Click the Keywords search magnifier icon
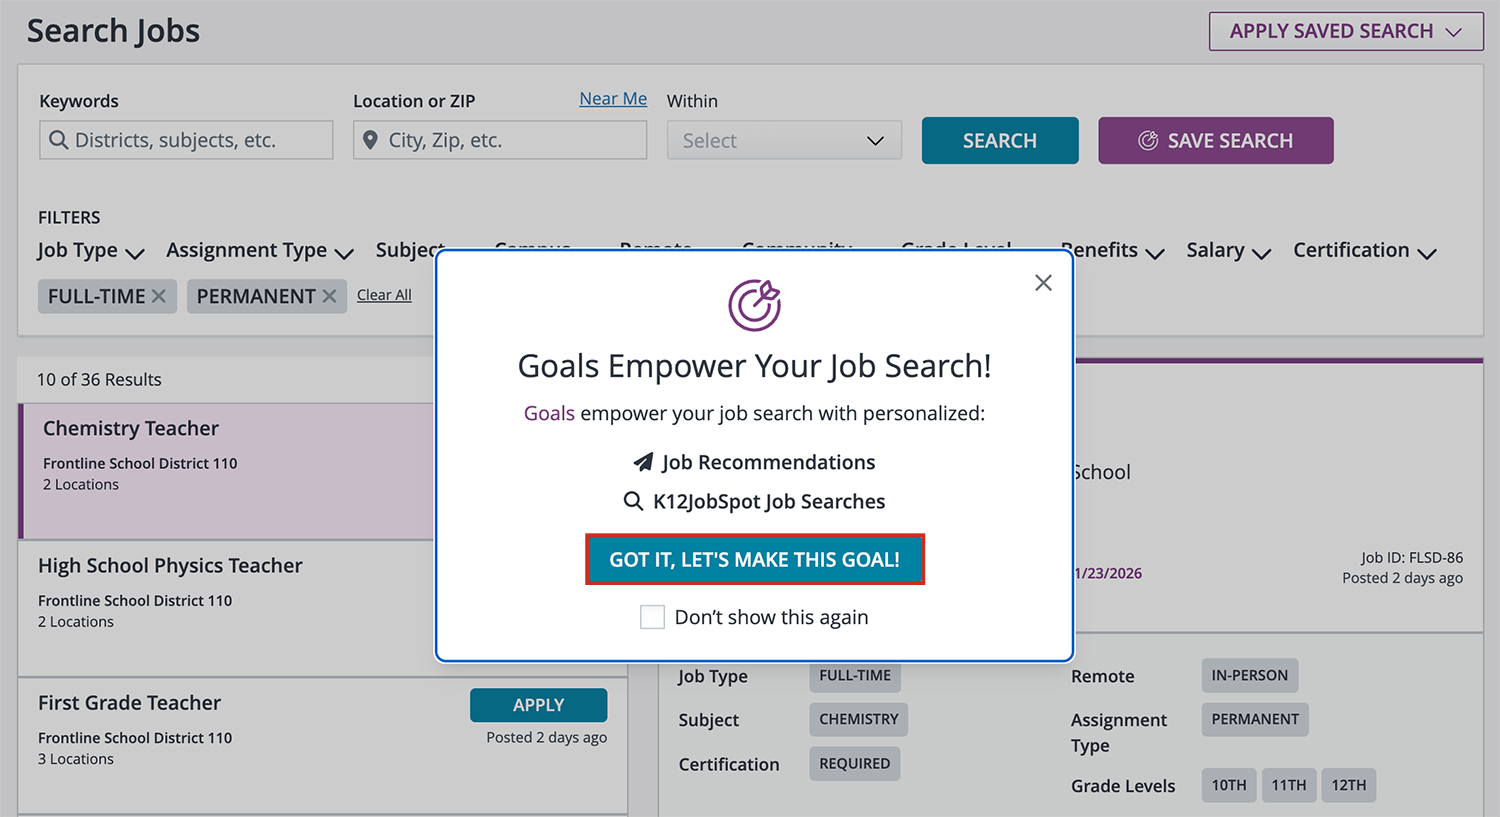 point(59,140)
